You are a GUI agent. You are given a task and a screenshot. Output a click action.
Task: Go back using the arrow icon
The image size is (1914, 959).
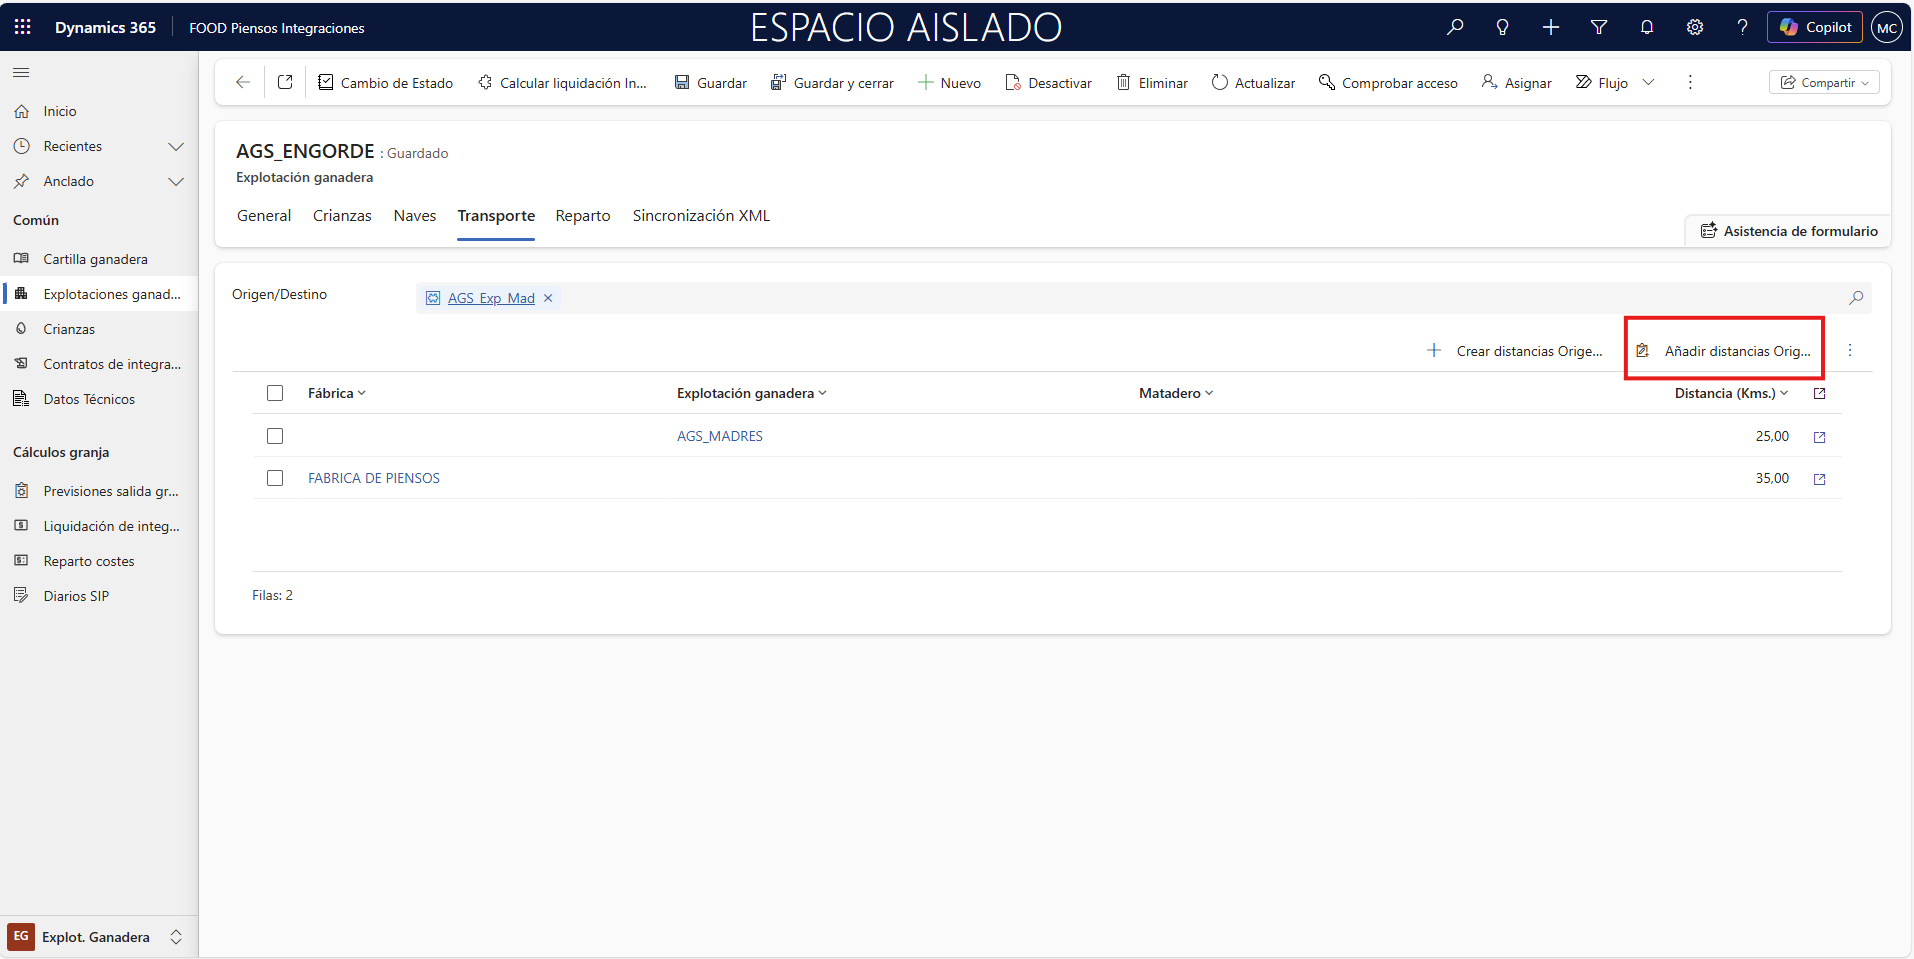242,82
